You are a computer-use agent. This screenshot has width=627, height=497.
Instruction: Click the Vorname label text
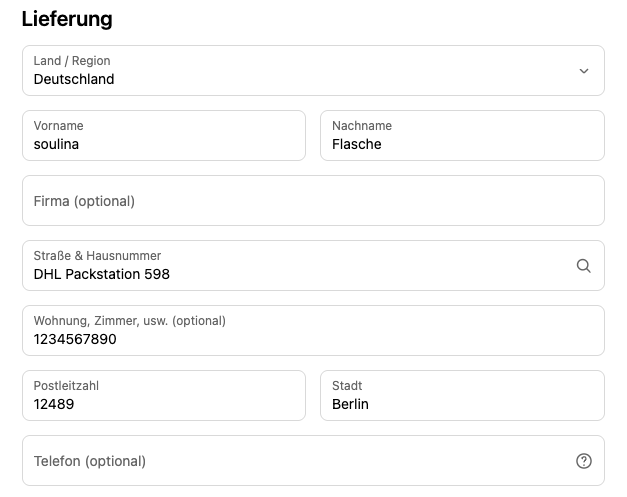coord(58,126)
